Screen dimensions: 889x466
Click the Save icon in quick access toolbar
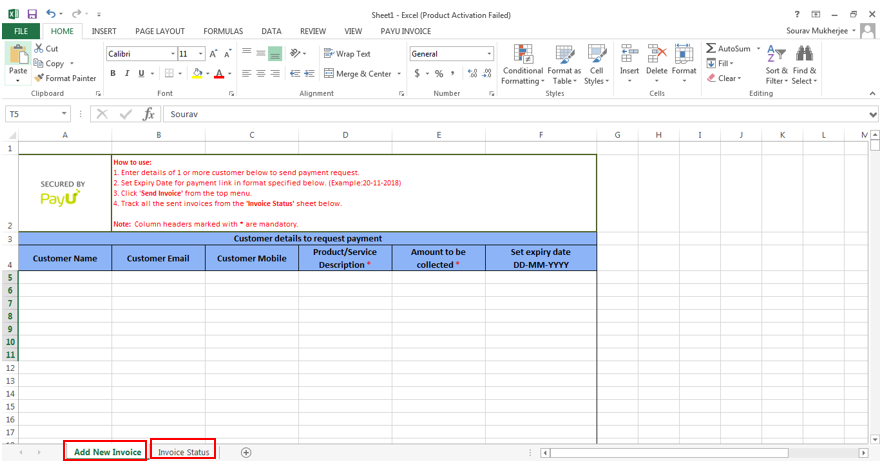tap(32, 14)
